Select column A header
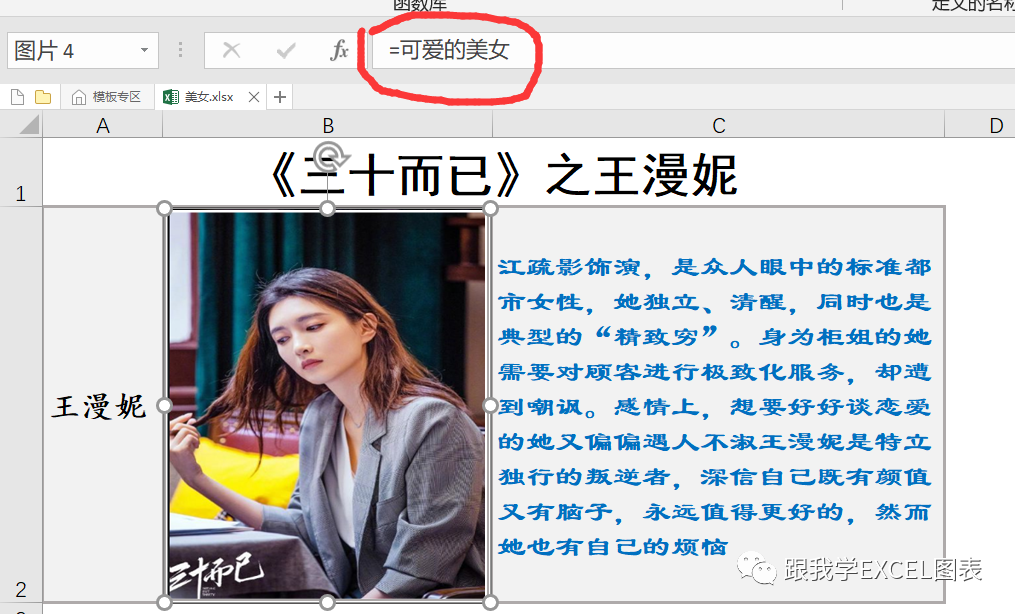The width and height of the screenshot is (1015, 614). coord(102,125)
